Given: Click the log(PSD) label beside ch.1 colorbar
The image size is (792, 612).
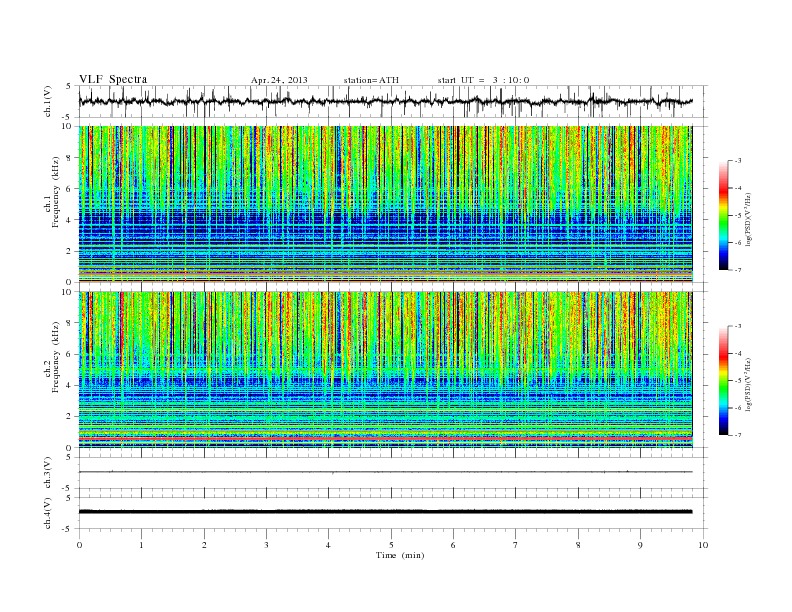Looking at the screenshot, I should (x=750, y=220).
